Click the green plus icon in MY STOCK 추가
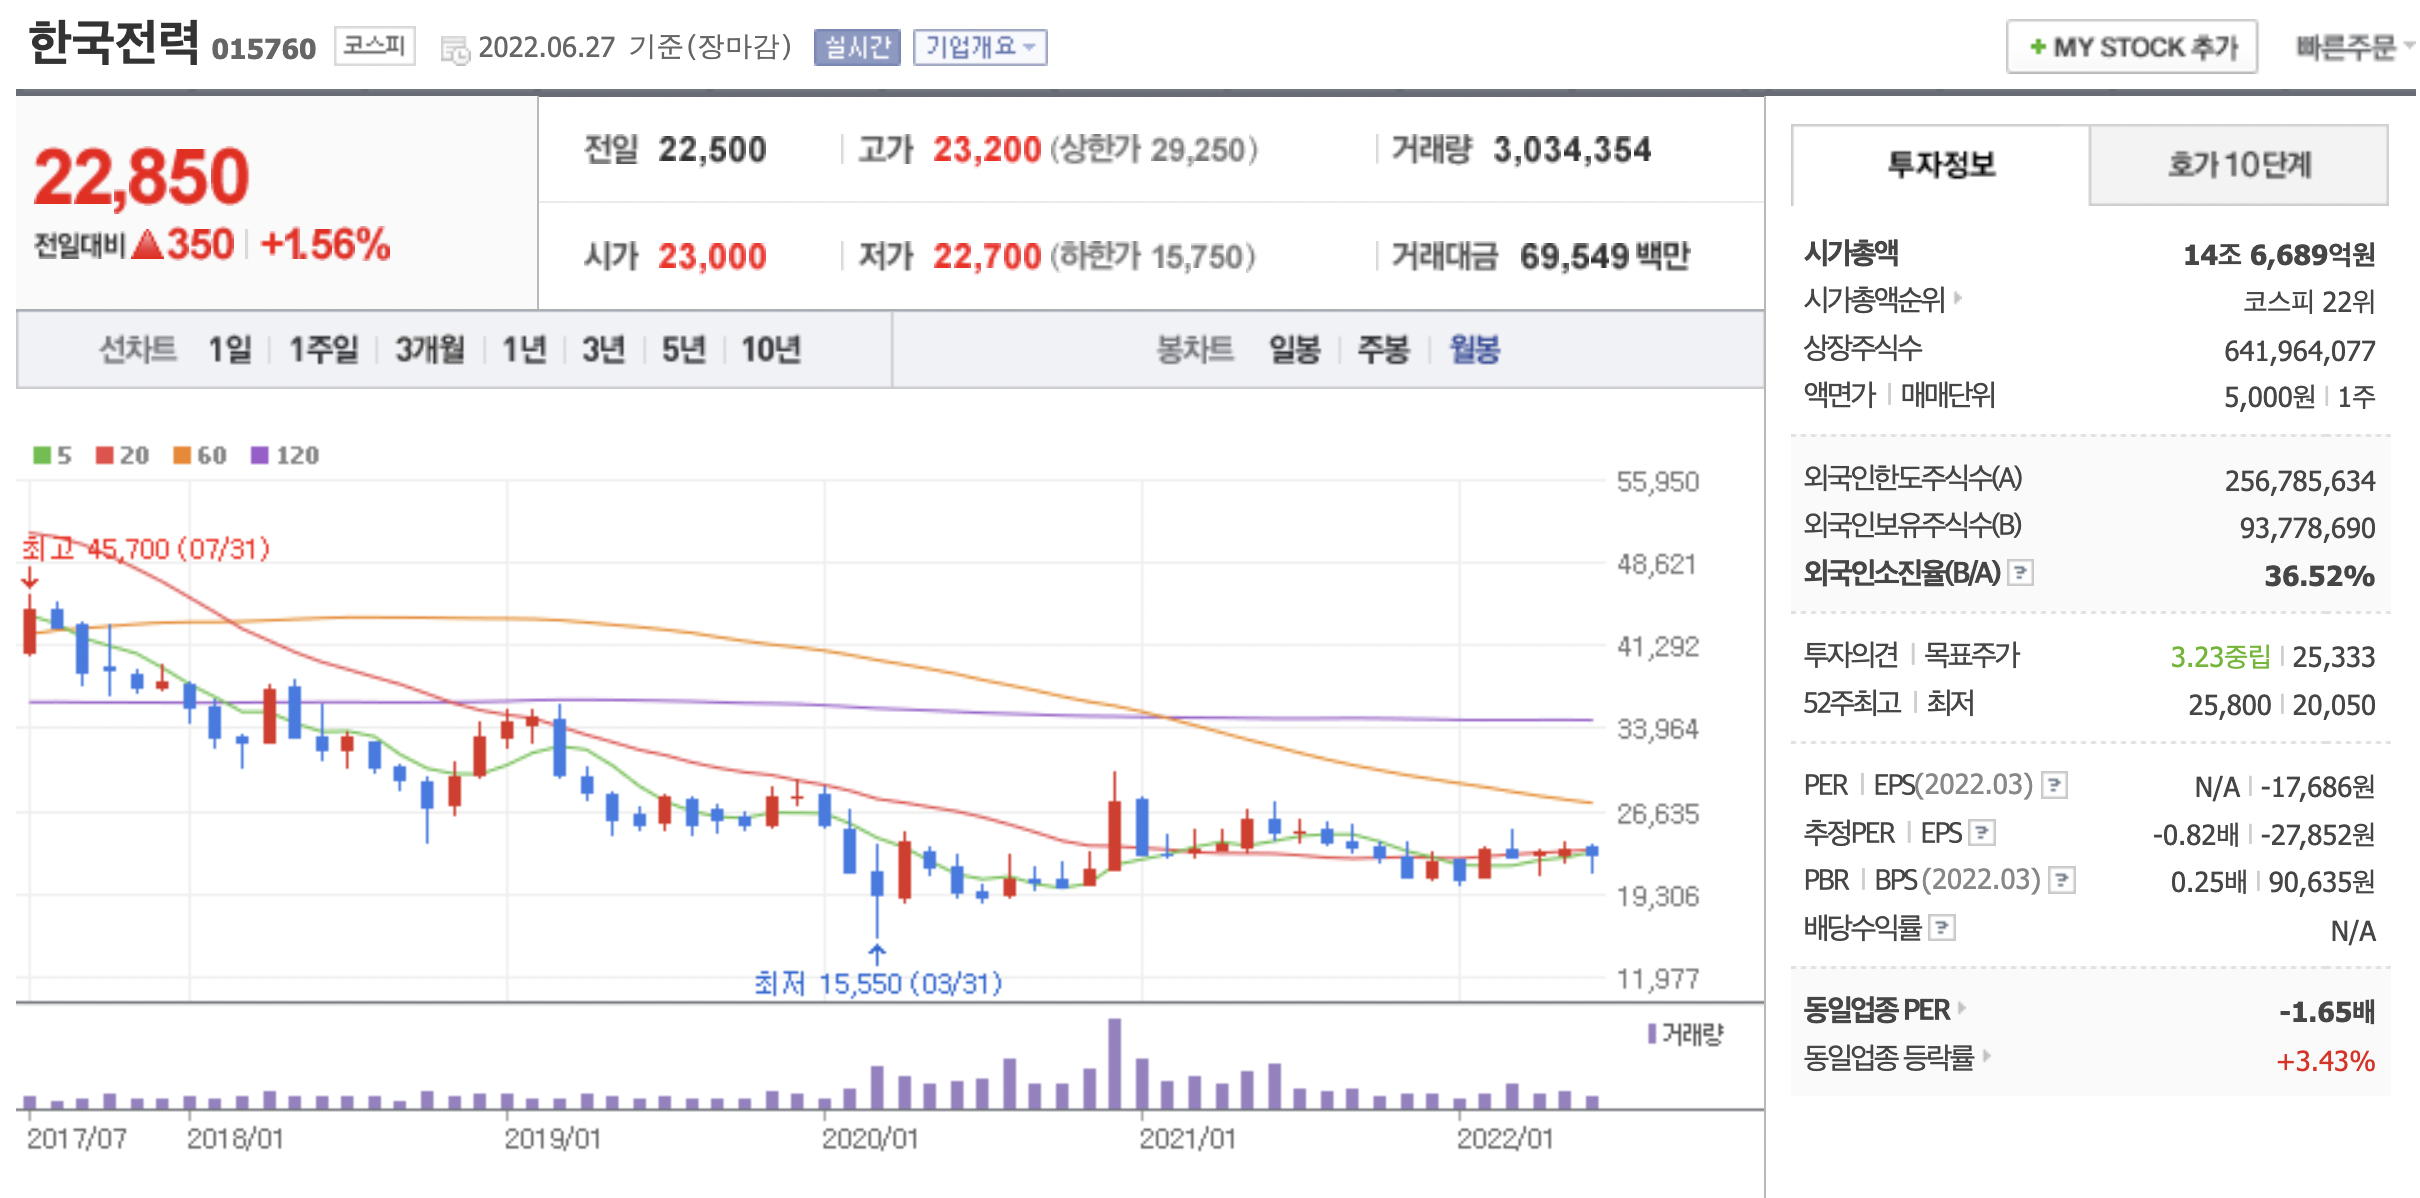 pyautogui.click(x=2037, y=47)
